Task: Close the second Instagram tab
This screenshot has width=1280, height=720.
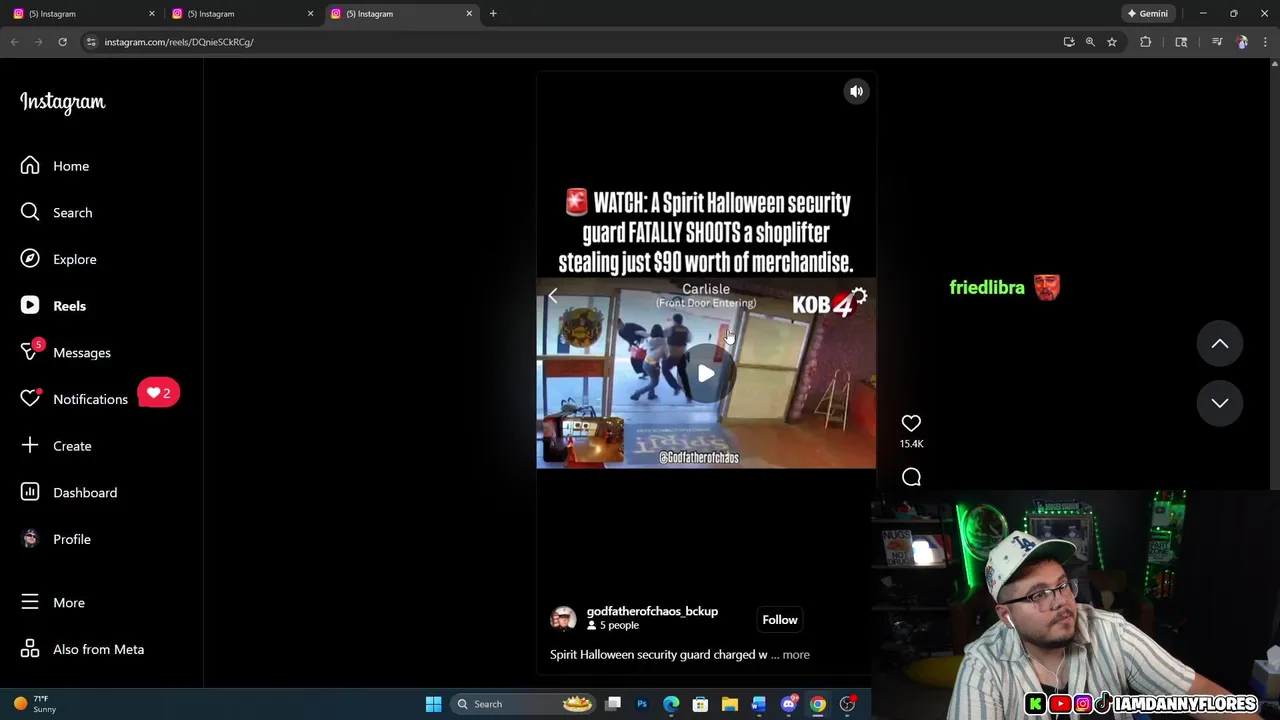Action: click(310, 14)
